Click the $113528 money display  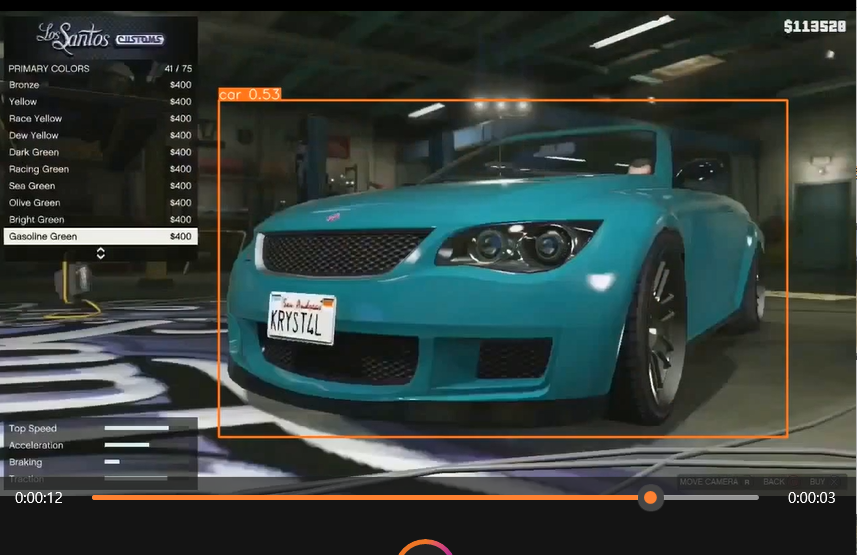point(814,26)
